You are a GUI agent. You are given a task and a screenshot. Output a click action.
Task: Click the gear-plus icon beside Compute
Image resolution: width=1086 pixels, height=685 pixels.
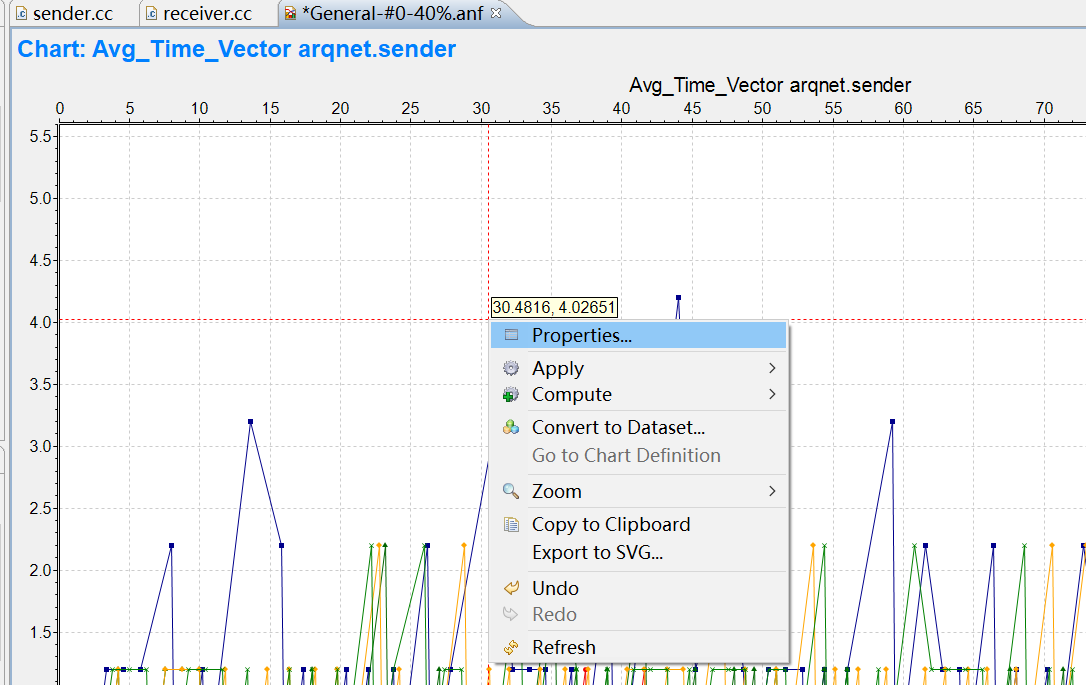(511, 395)
